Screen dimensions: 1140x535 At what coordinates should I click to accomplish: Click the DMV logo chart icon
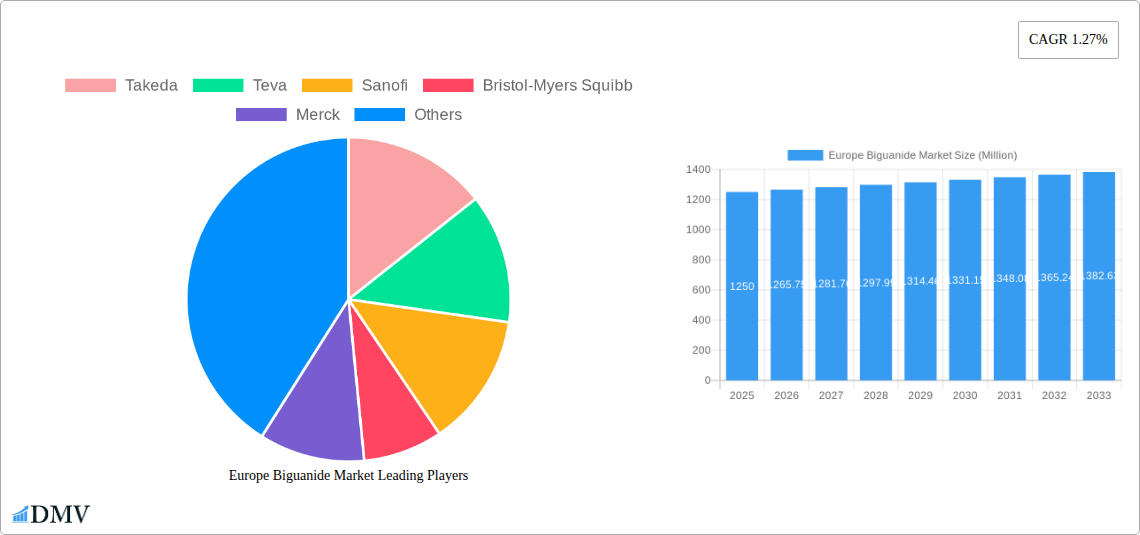pos(20,514)
